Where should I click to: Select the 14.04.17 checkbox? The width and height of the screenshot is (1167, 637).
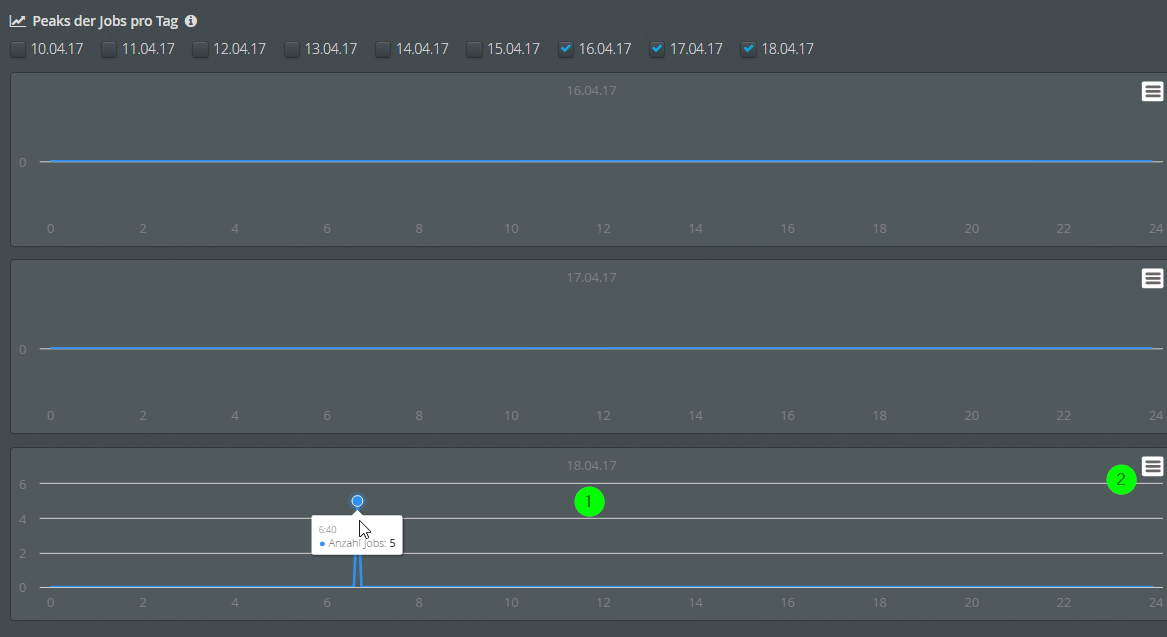click(383, 49)
